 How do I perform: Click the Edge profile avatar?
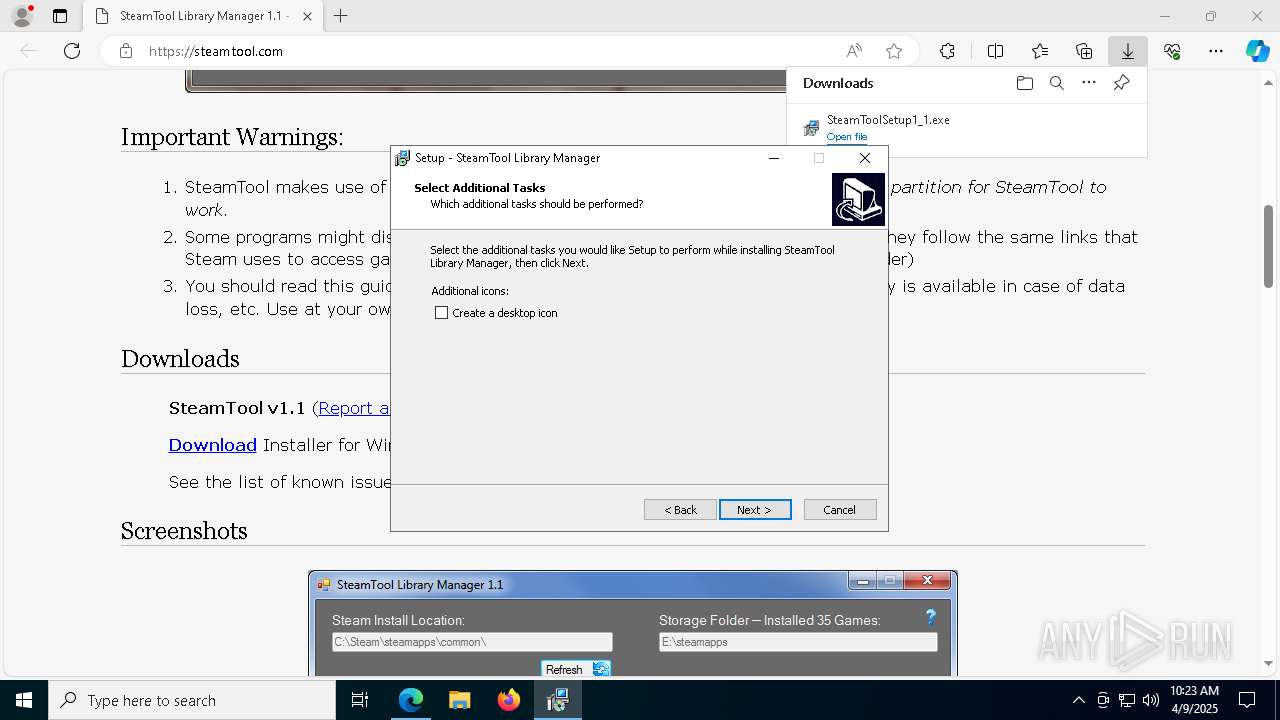22,16
